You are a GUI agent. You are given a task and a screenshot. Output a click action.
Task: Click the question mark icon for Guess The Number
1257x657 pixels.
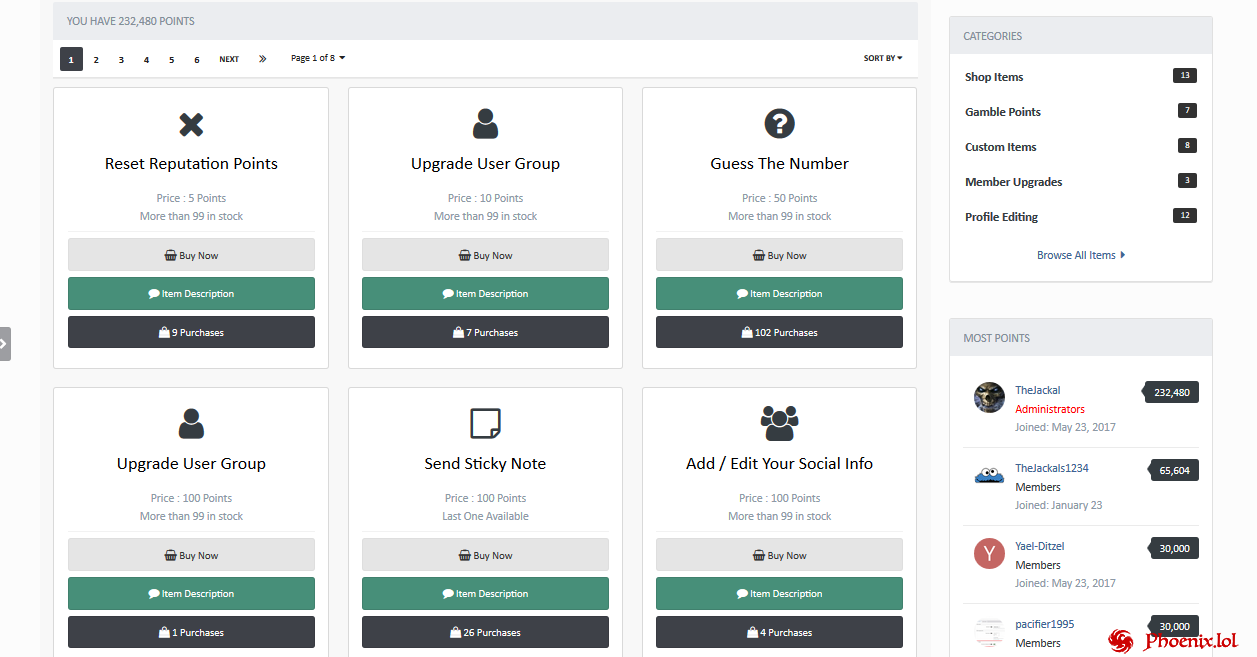pyautogui.click(x=779, y=124)
